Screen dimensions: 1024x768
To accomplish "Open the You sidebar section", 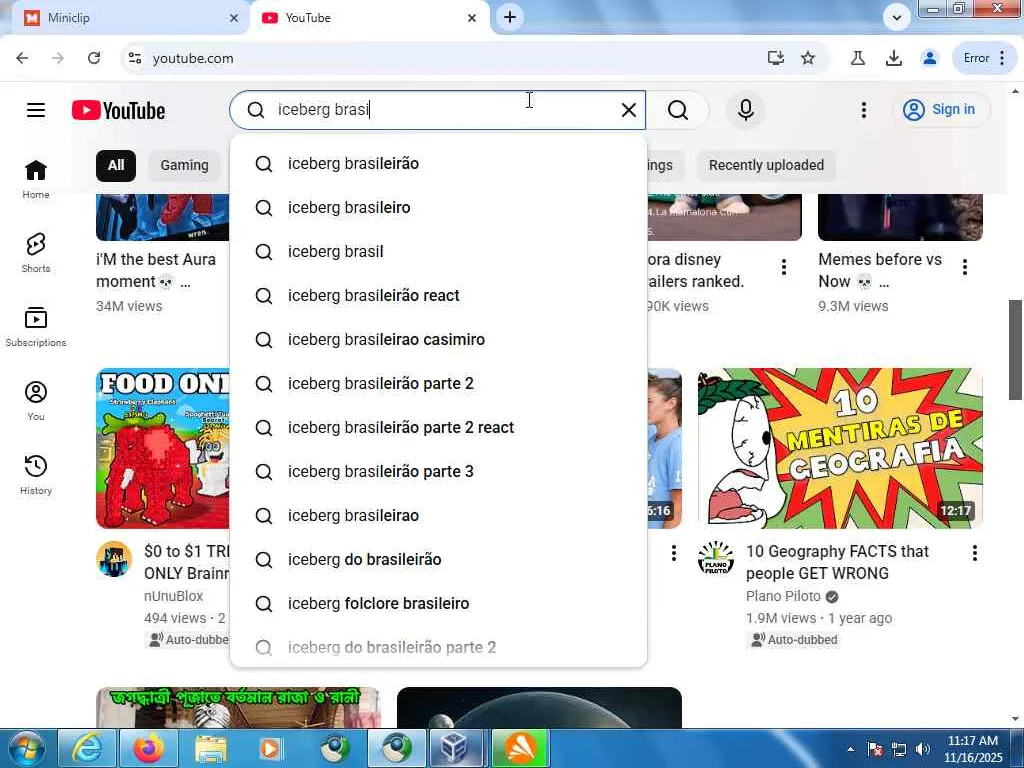I will coord(36,400).
